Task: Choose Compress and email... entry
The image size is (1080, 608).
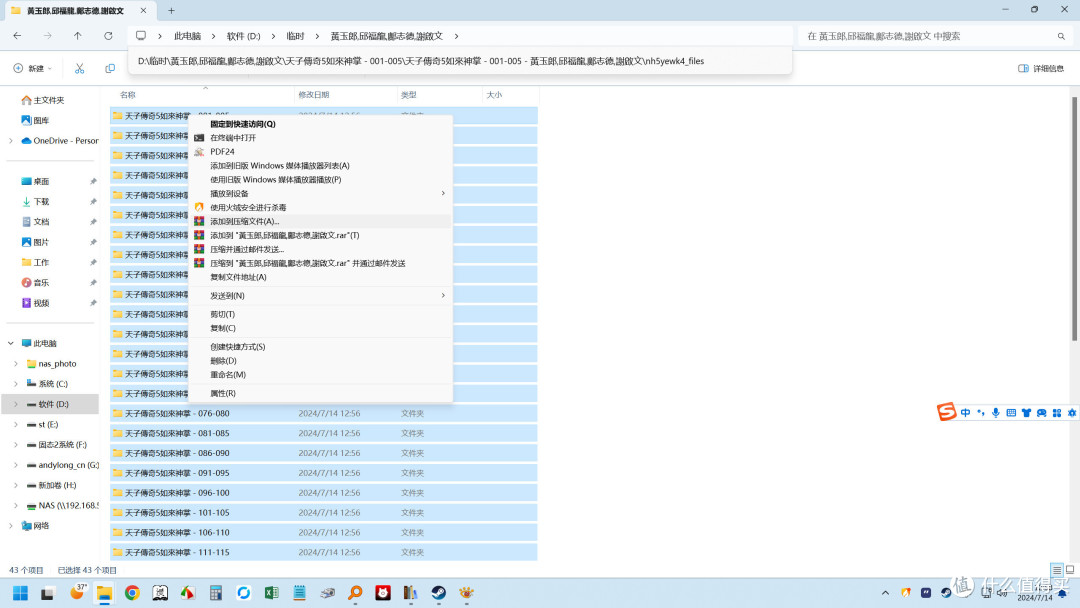Action: click(x=320, y=249)
